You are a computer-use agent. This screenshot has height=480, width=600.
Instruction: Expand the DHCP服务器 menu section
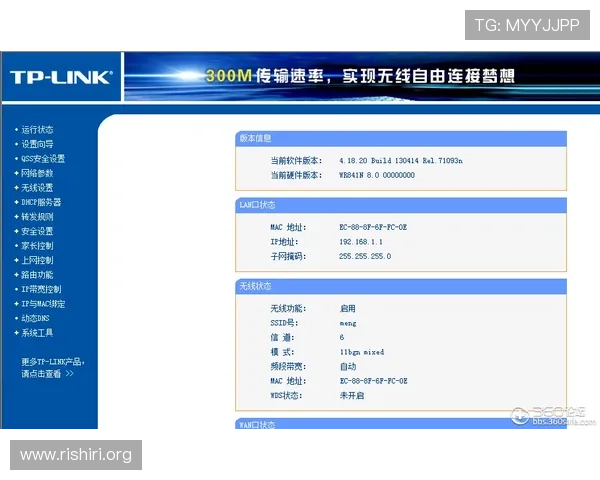point(41,202)
